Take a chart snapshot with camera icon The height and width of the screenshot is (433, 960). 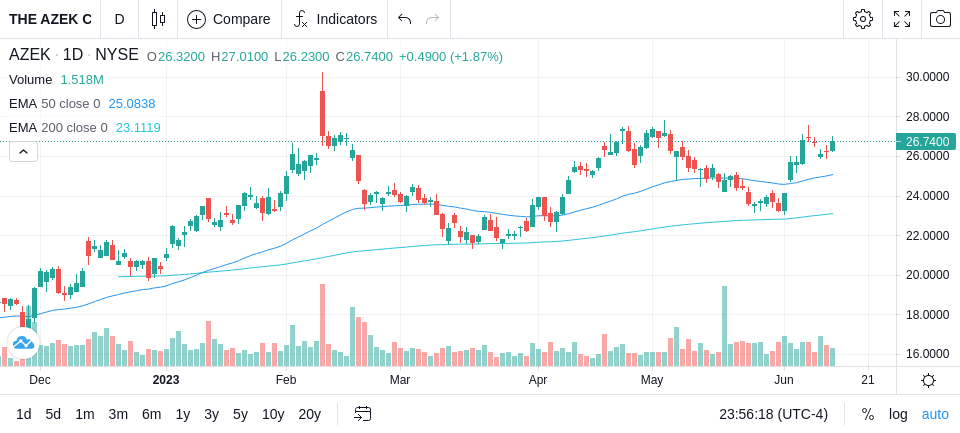[940, 19]
